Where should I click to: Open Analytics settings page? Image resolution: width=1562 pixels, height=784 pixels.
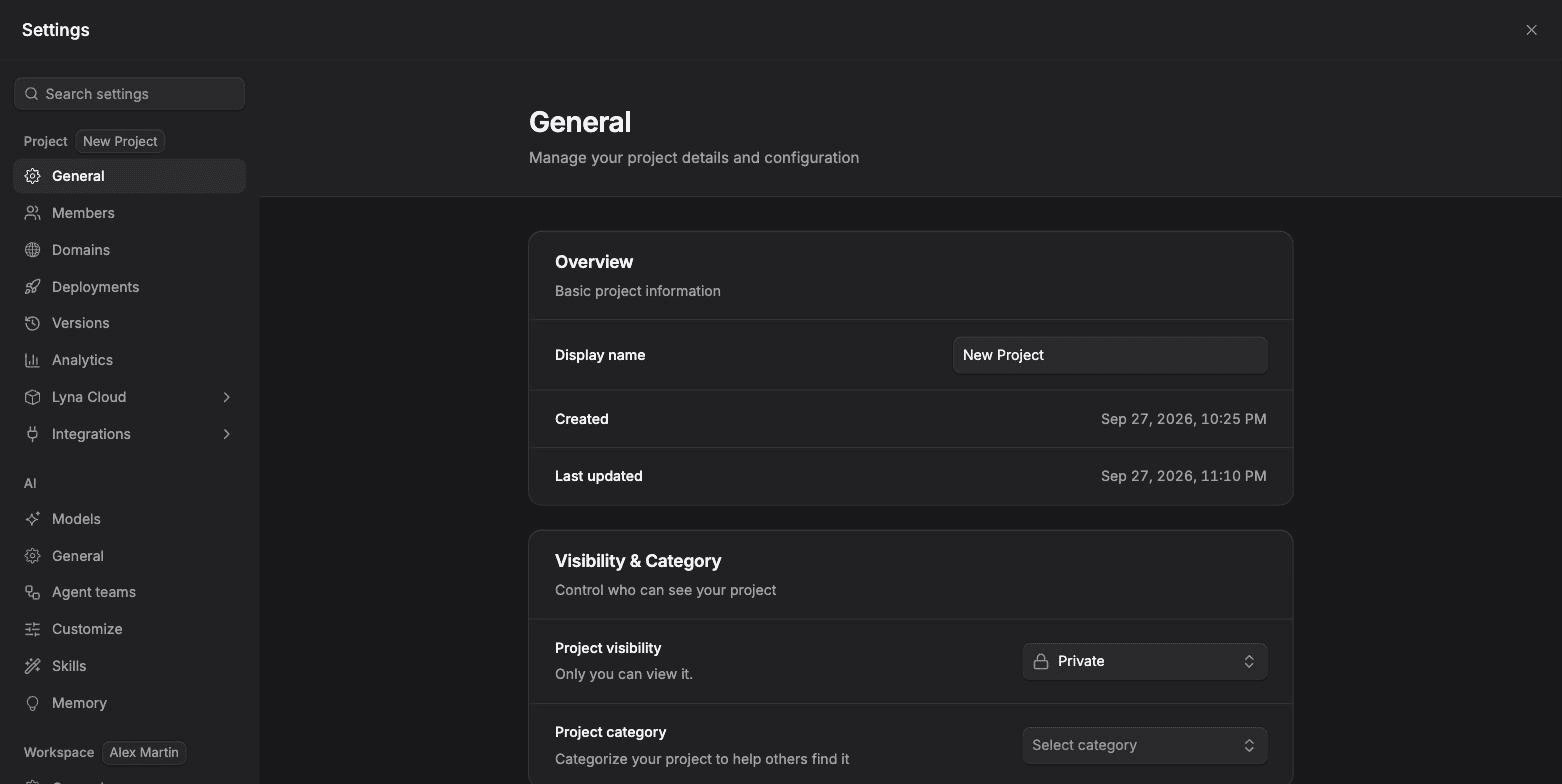tap(130, 360)
